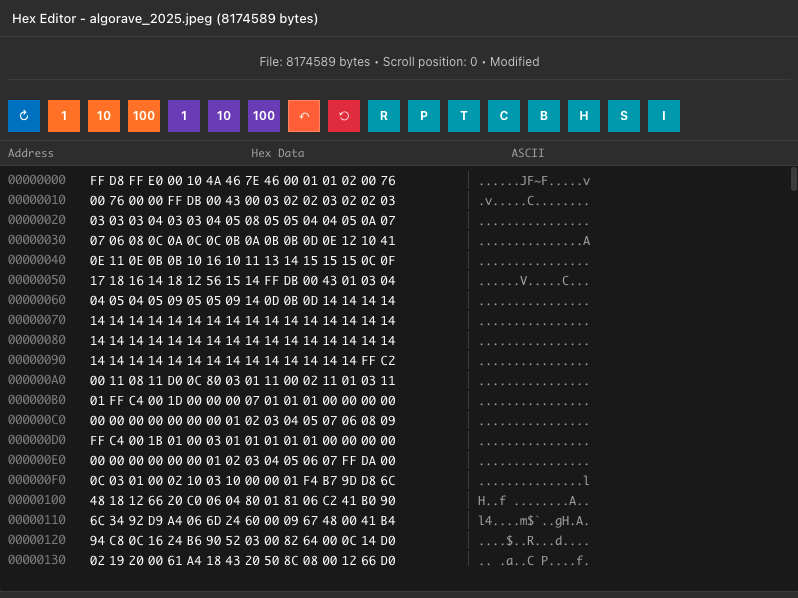Click the vertical scrollbar thumb in hex view
The width and height of the screenshot is (798, 598).
[x=793, y=178]
